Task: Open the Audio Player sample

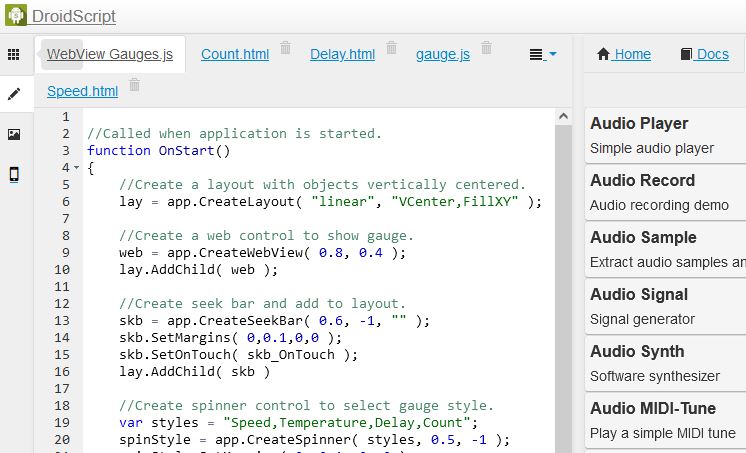Action: coord(665,136)
